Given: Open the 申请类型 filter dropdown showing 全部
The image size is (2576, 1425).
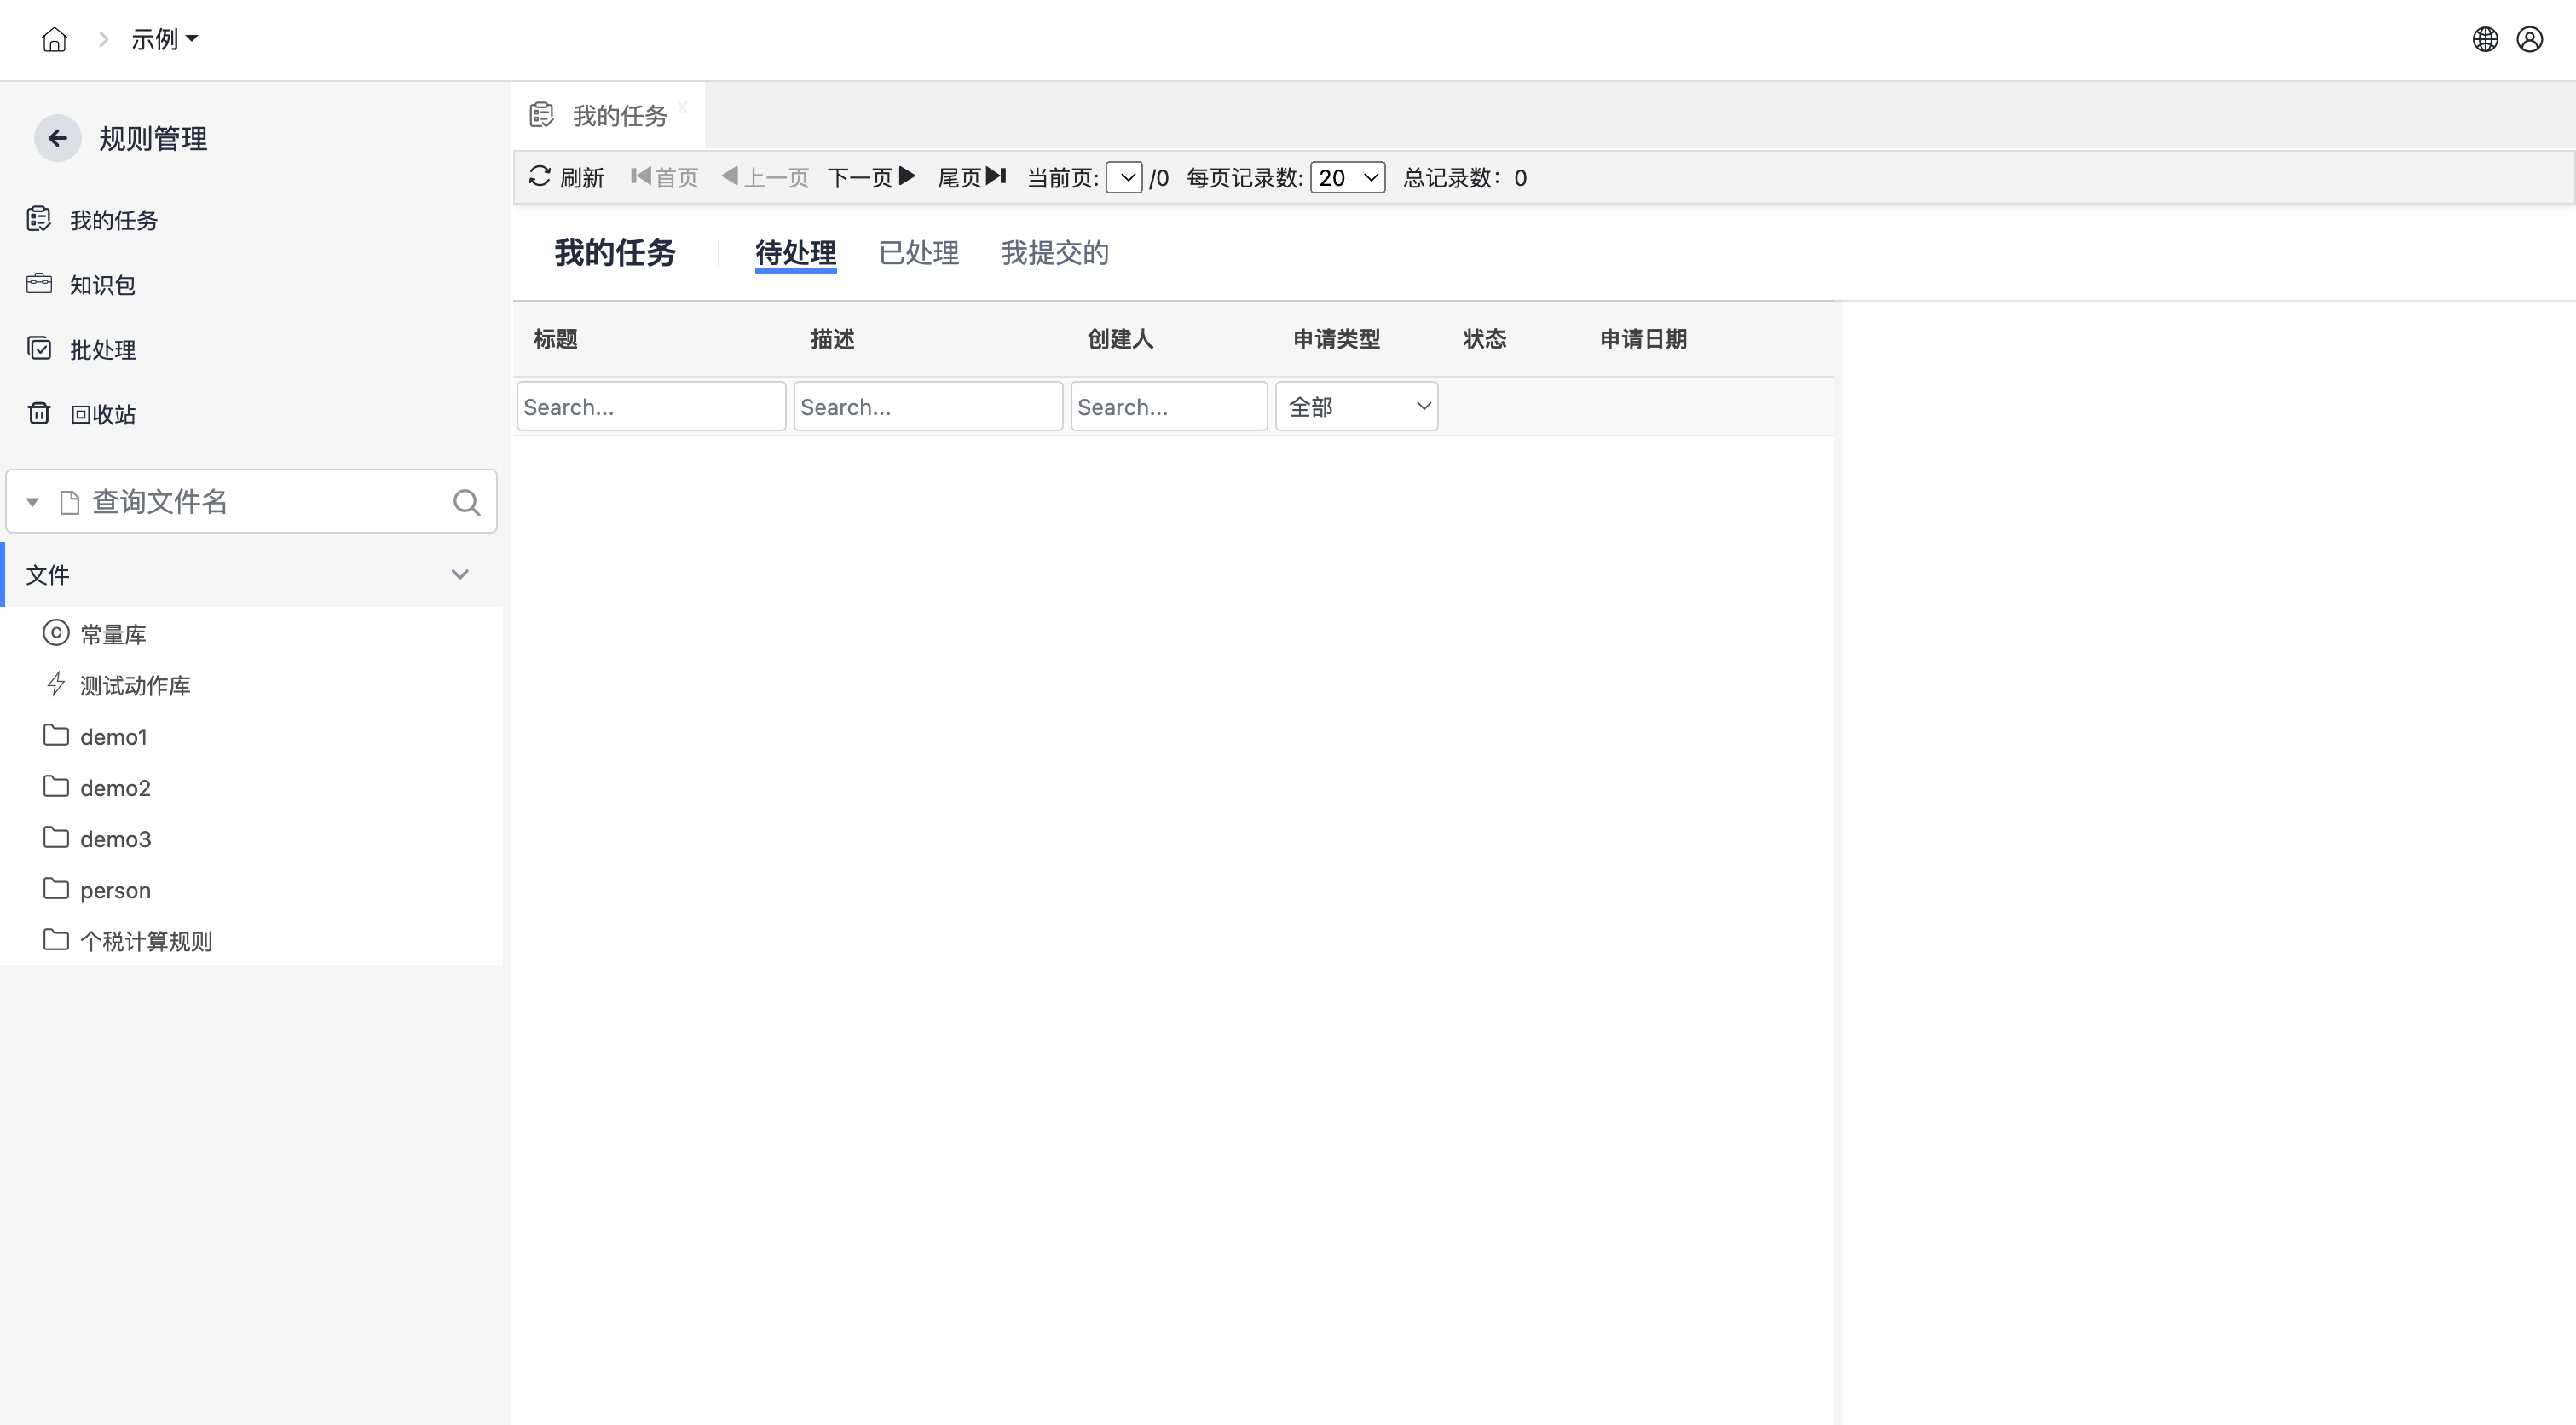Looking at the screenshot, I should (1356, 406).
